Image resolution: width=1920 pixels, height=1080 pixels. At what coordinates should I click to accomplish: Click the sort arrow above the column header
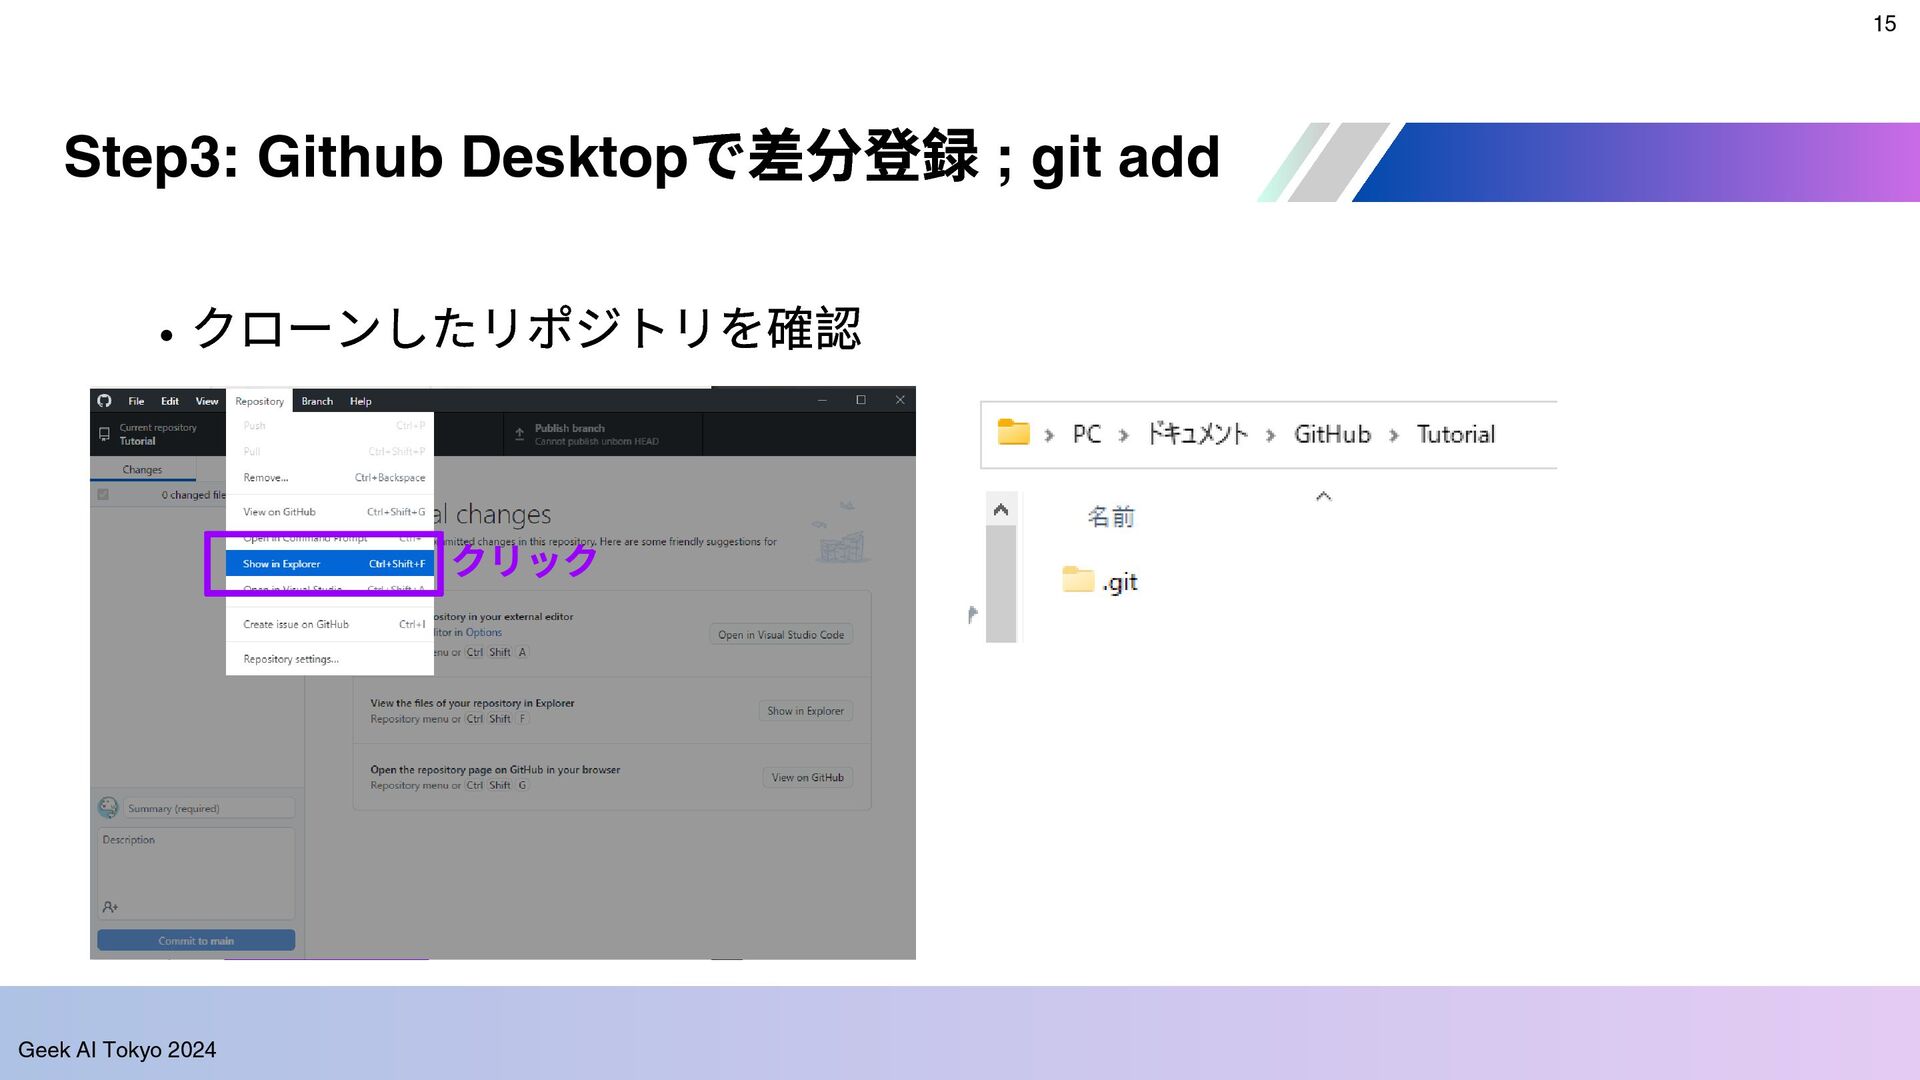pos(1323,496)
